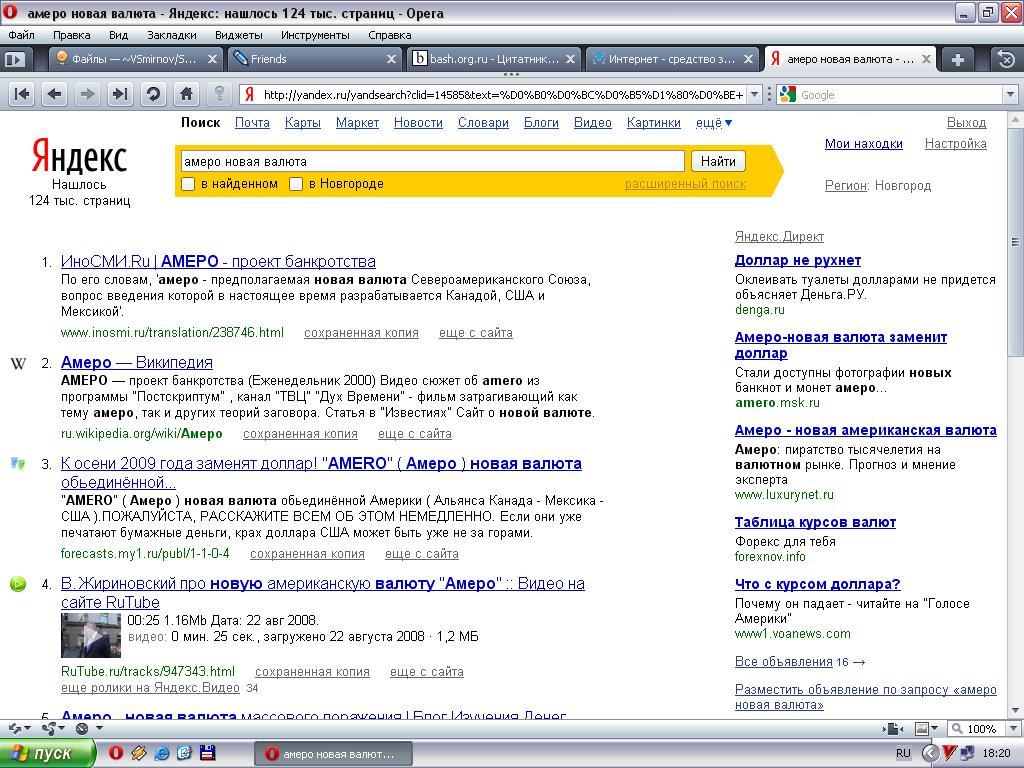Follow the 'расширенный поиск' link
Screen dimensions: 1024x768
pyautogui.click(x=685, y=184)
